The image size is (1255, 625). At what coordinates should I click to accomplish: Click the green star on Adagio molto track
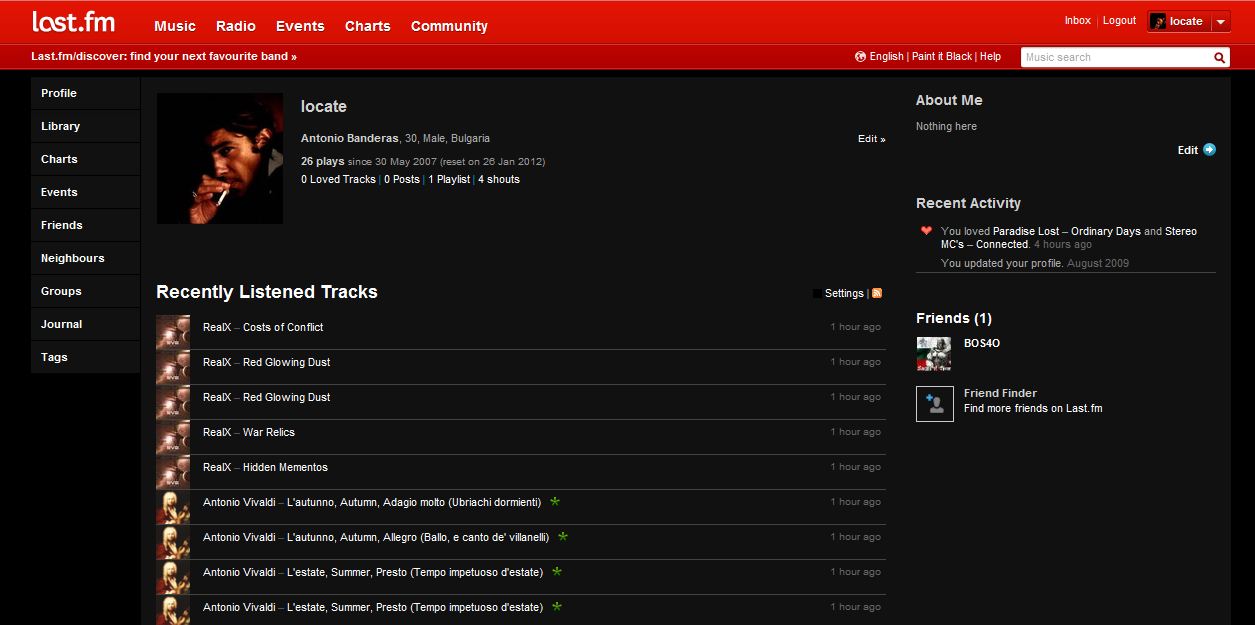coord(555,501)
